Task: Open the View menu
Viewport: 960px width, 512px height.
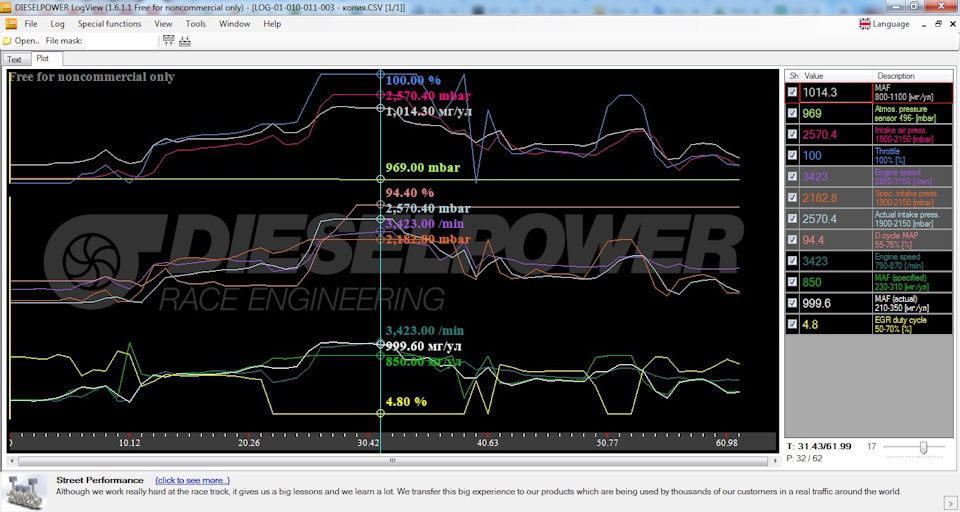Action: pyautogui.click(x=163, y=24)
